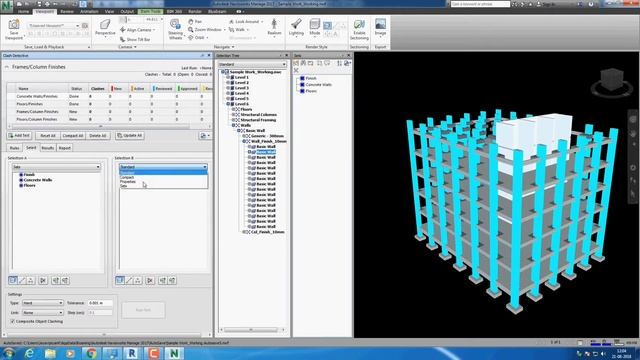Image resolution: width=640 pixels, height=360 pixels.
Task: Expand Structural Columns tree node
Action: pyautogui.click(x=233, y=115)
